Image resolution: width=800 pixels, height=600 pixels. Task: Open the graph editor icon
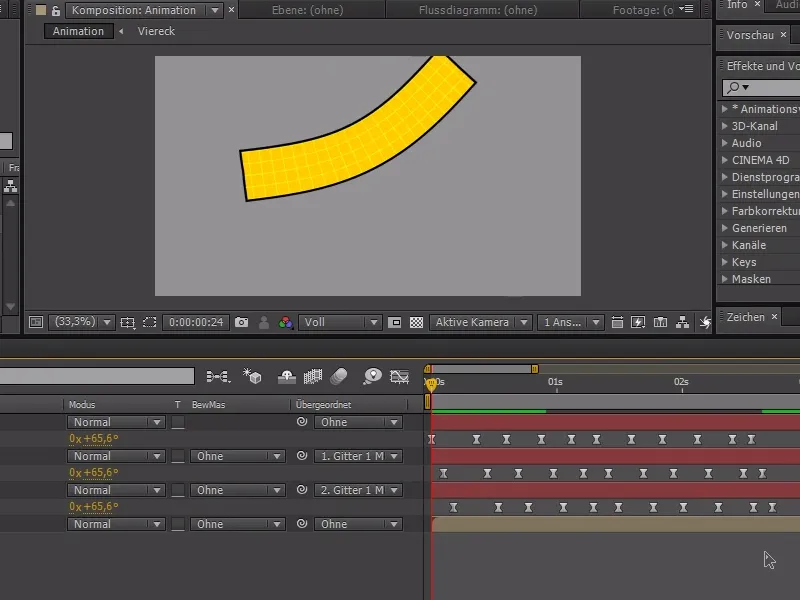click(x=399, y=377)
